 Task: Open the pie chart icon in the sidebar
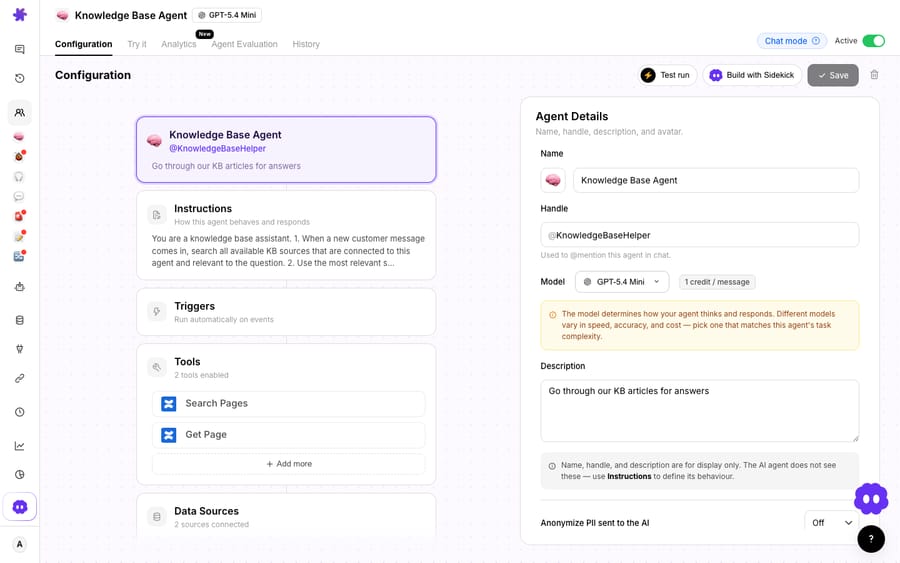(x=20, y=475)
